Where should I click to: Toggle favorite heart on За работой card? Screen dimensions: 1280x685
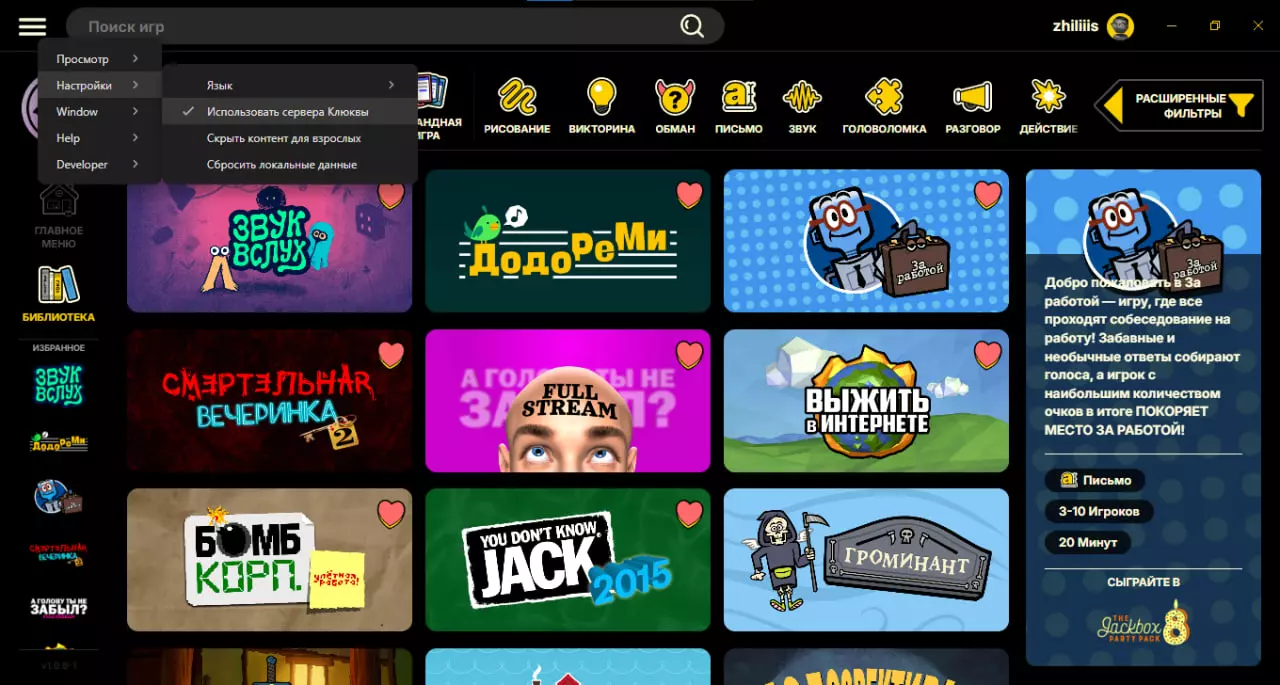[987, 194]
